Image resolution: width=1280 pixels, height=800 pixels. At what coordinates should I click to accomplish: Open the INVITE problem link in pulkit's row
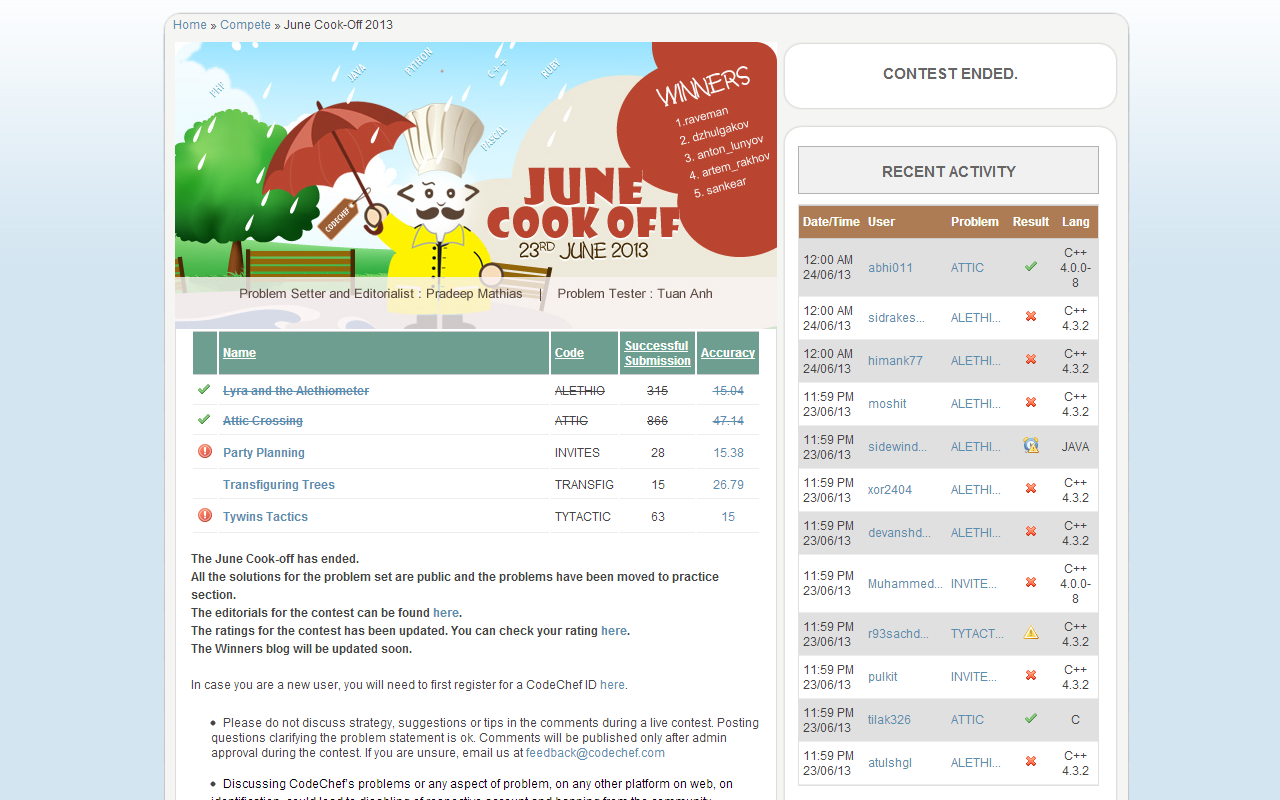click(974, 677)
